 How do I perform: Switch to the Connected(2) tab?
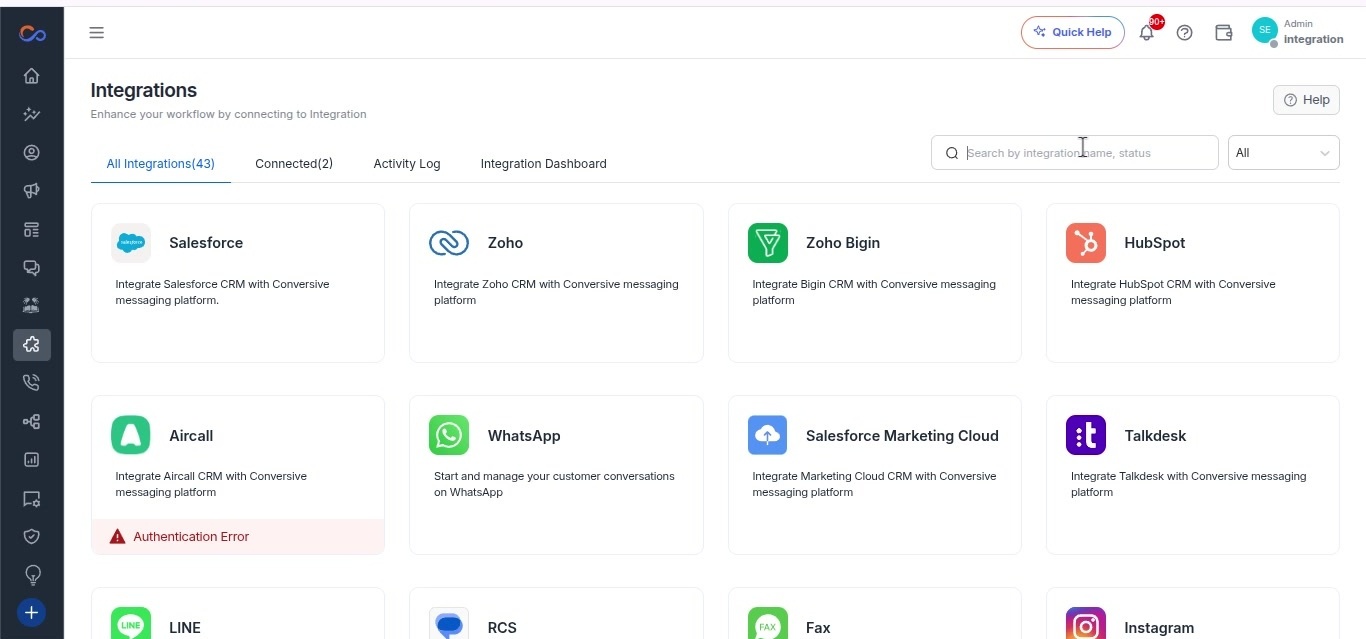point(294,164)
